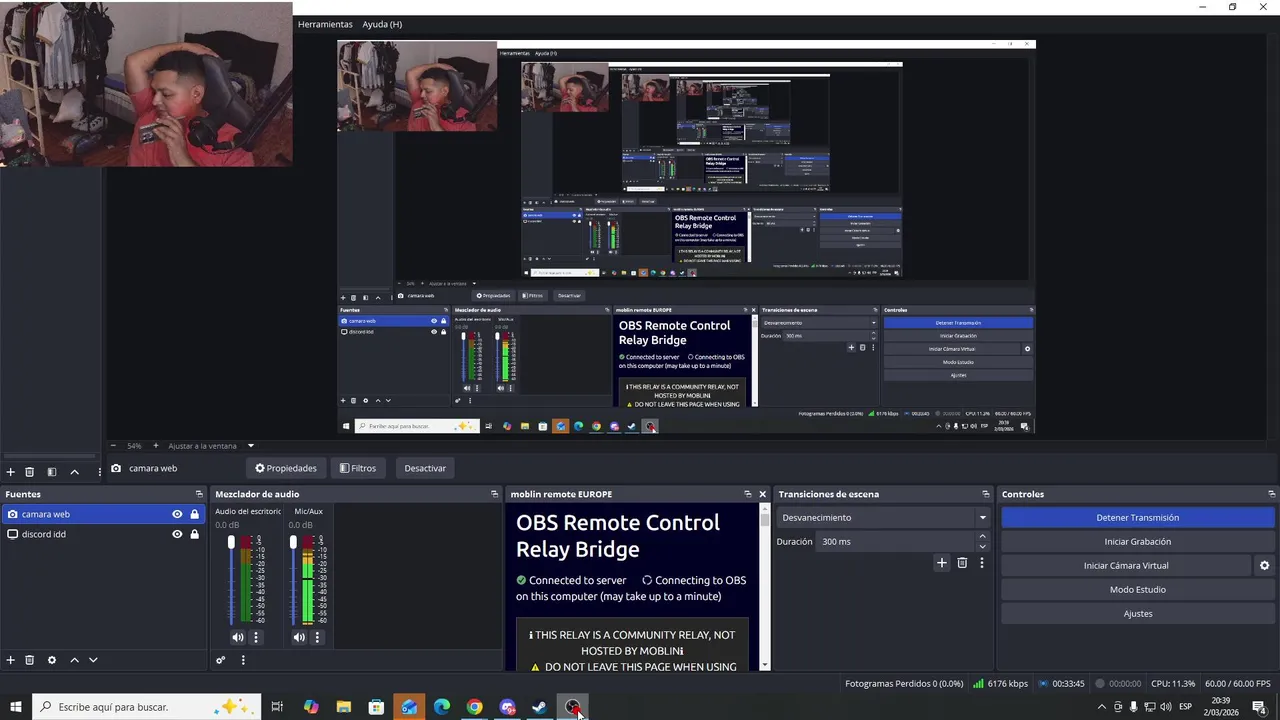Undock the Controles panel
Screen dimensions: 1280x720
pyautogui.click(x=1271, y=494)
